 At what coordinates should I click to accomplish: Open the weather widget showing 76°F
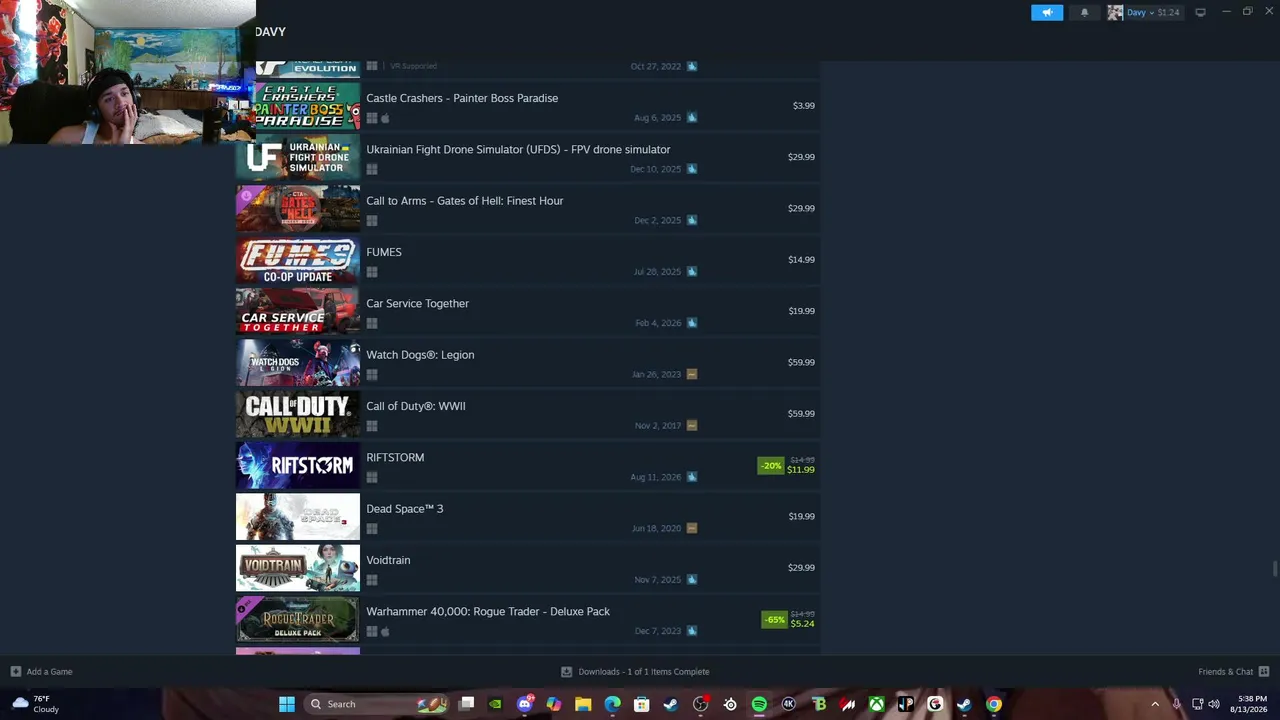point(35,704)
